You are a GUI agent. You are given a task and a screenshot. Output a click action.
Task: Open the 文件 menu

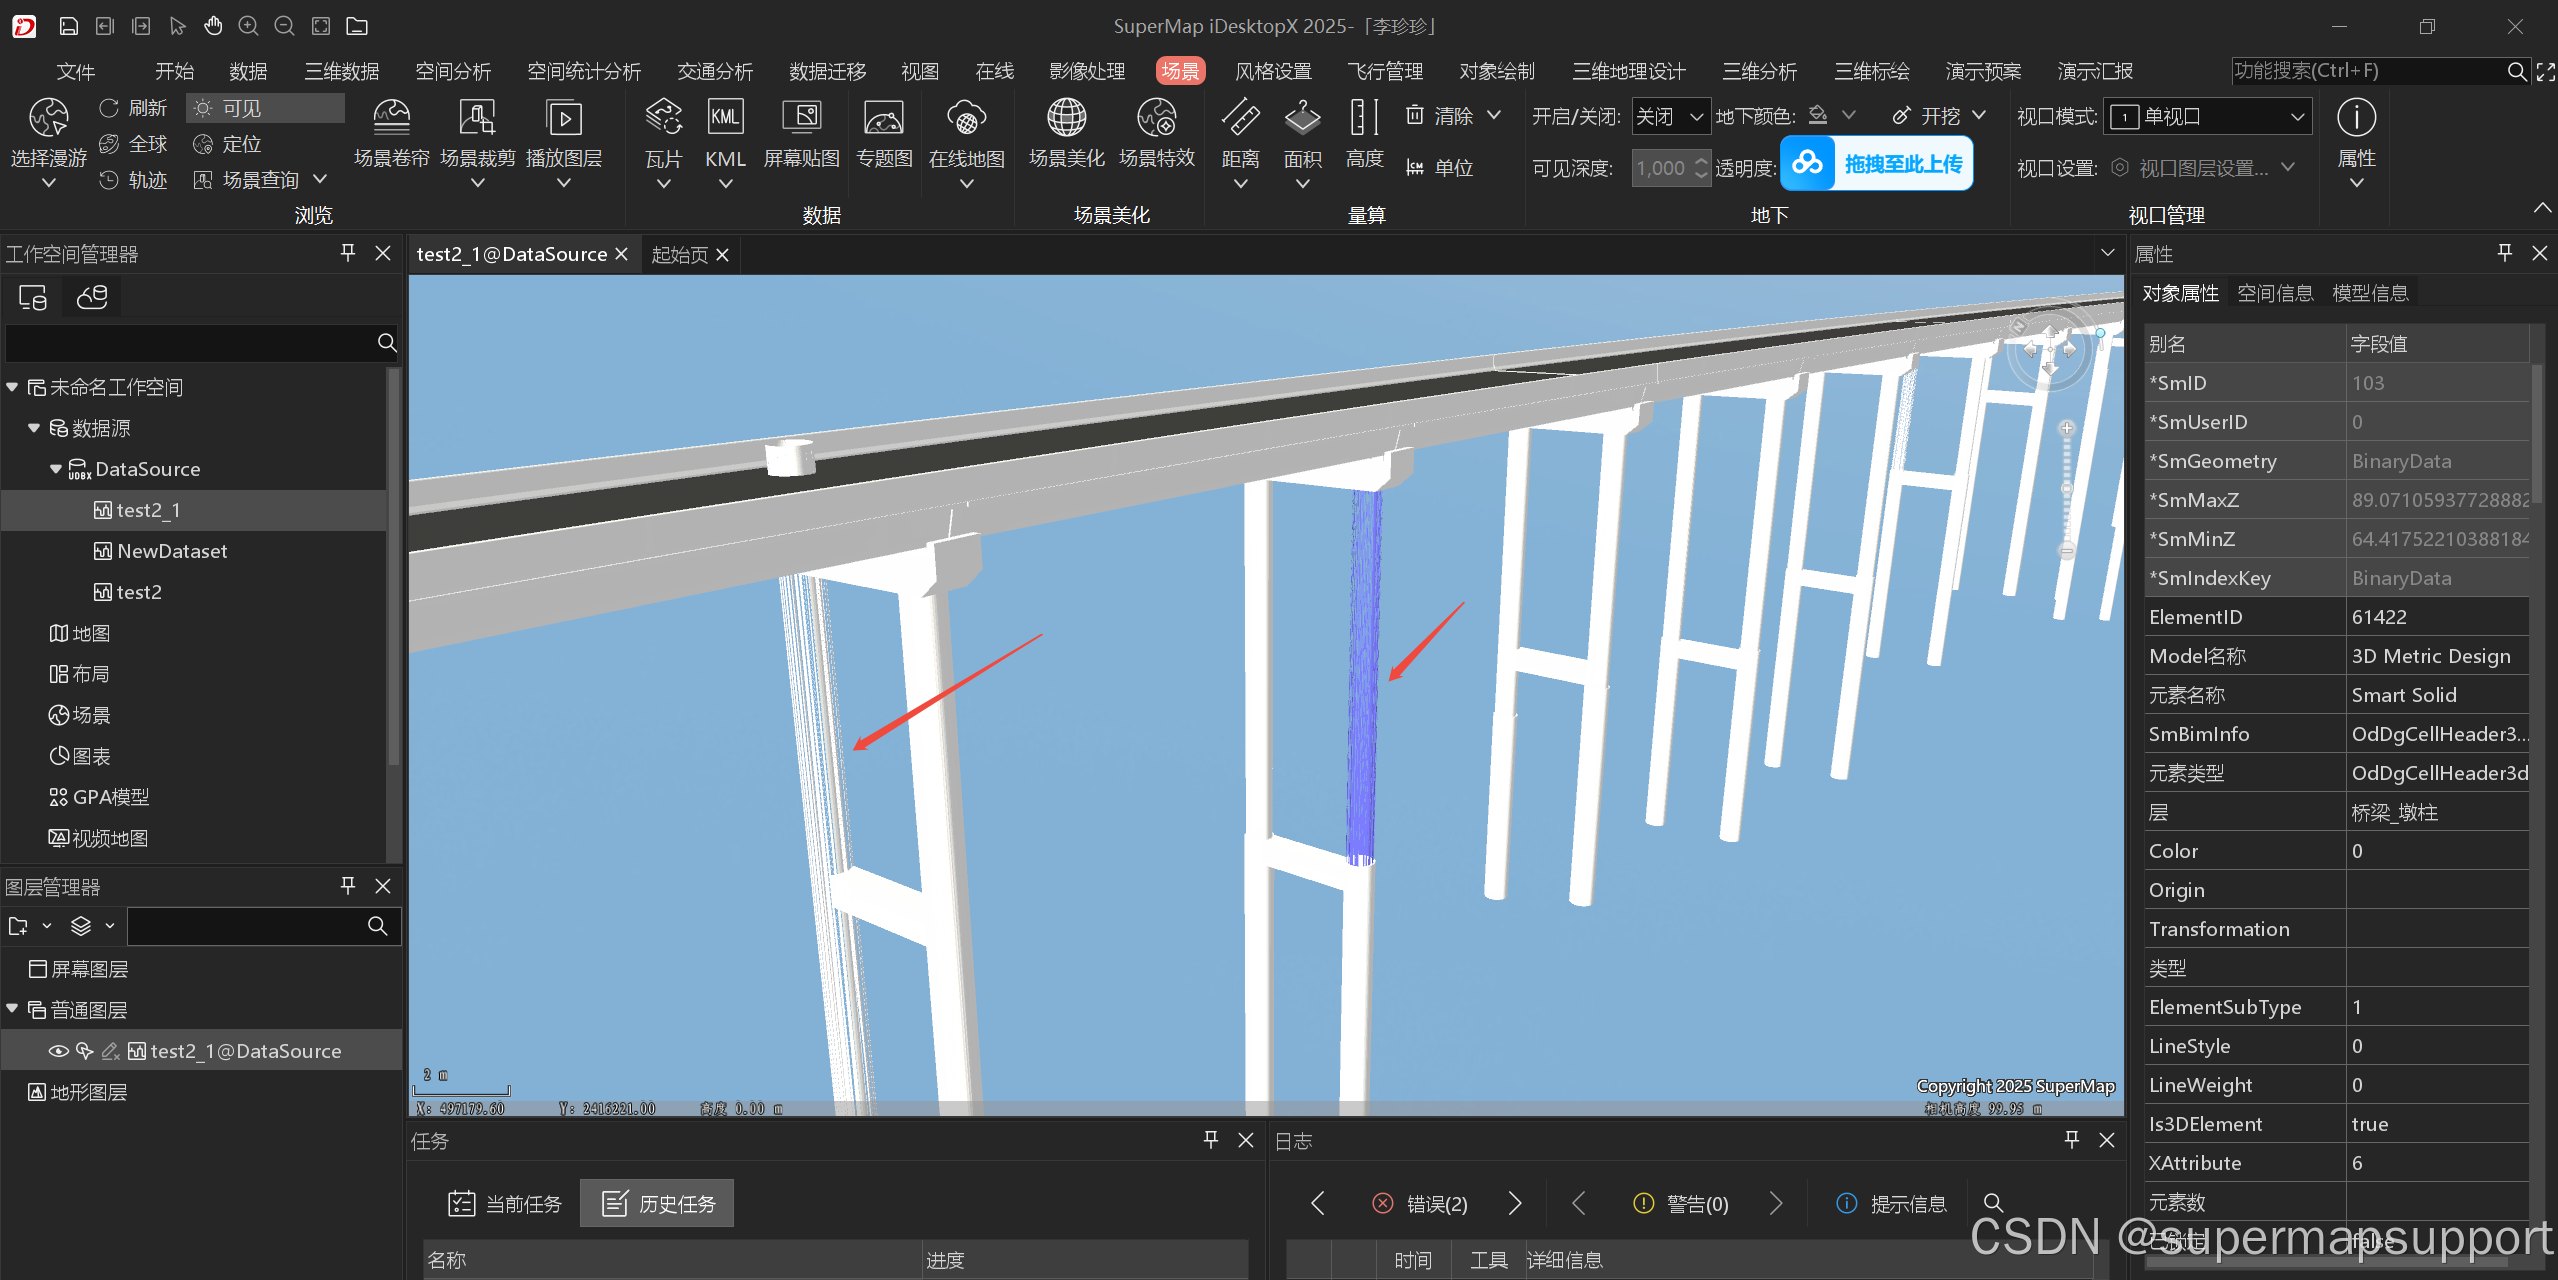coord(76,71)
